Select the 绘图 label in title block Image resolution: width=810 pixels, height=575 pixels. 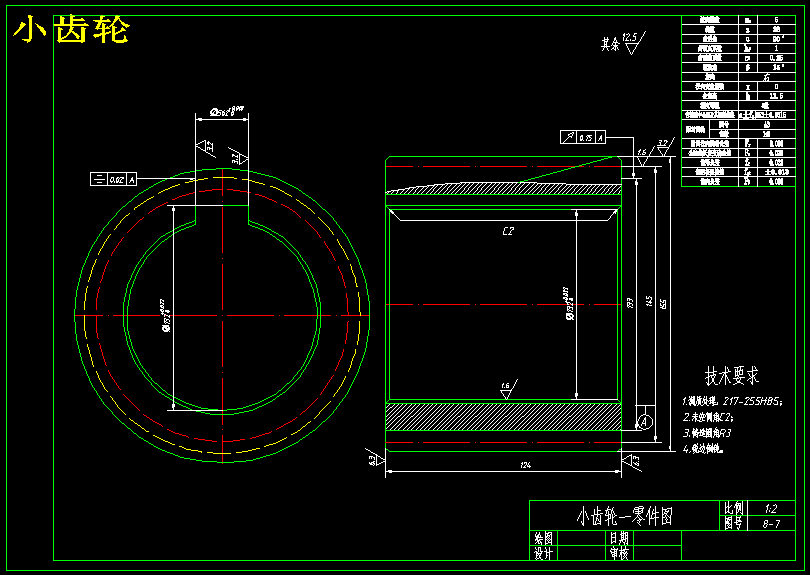click(543, 538)
